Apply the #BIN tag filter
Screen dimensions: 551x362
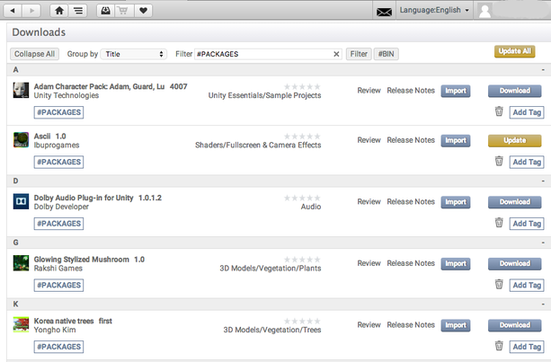tap(386, 54)
